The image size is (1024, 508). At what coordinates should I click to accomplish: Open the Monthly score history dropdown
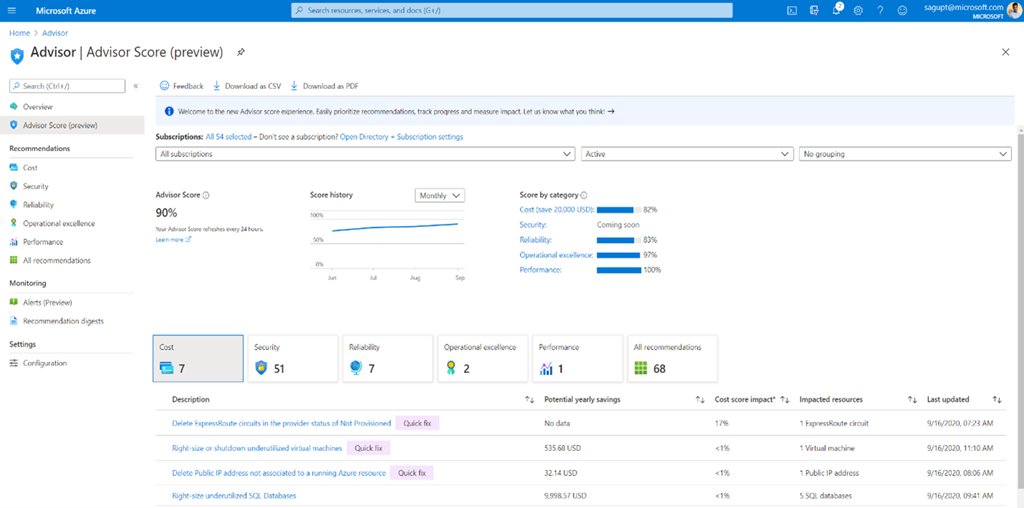pos(440,195)
